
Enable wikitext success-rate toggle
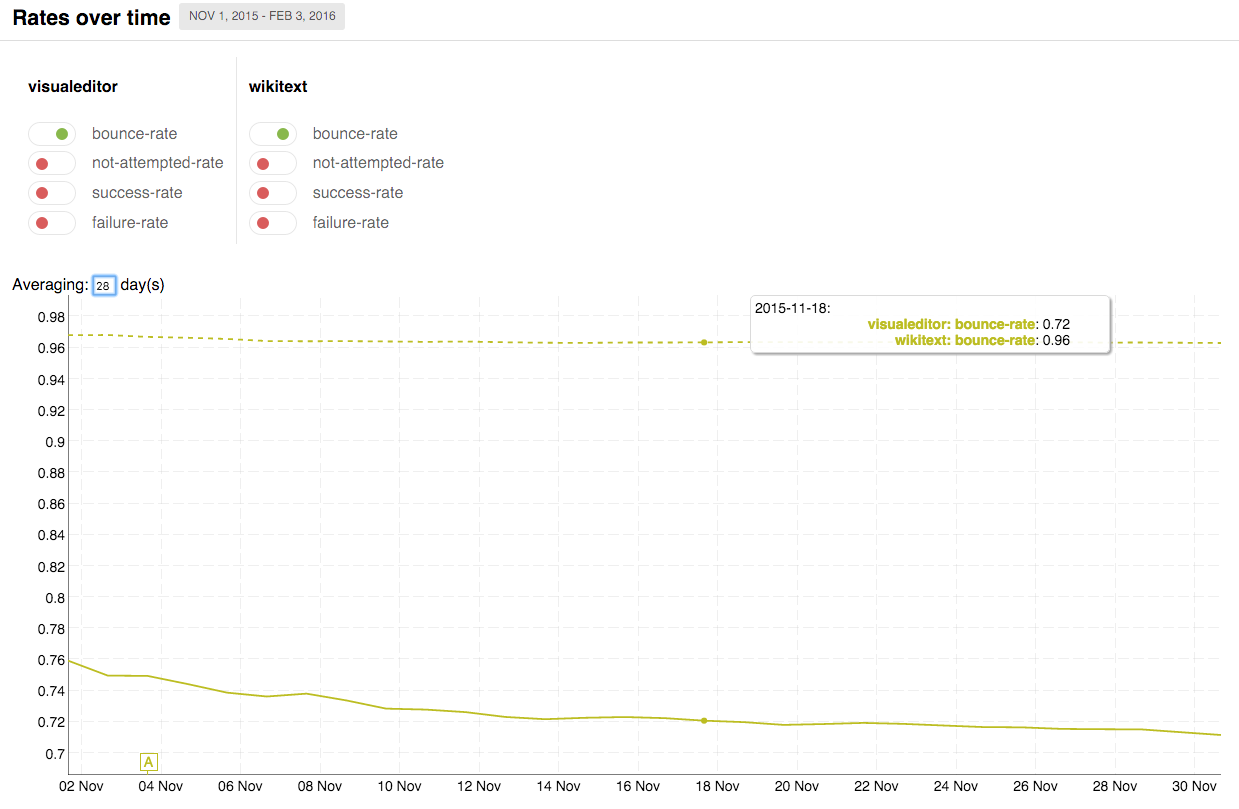(273, 193)
